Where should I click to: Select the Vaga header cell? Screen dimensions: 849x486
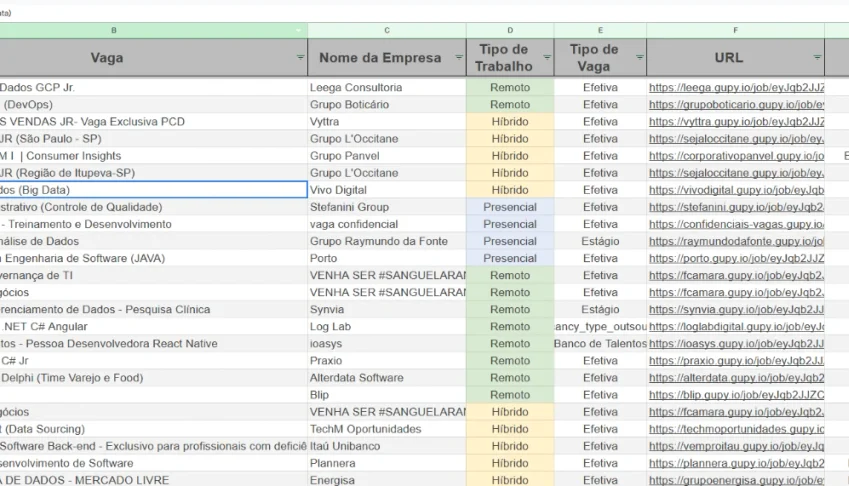(x=153, y=57)
